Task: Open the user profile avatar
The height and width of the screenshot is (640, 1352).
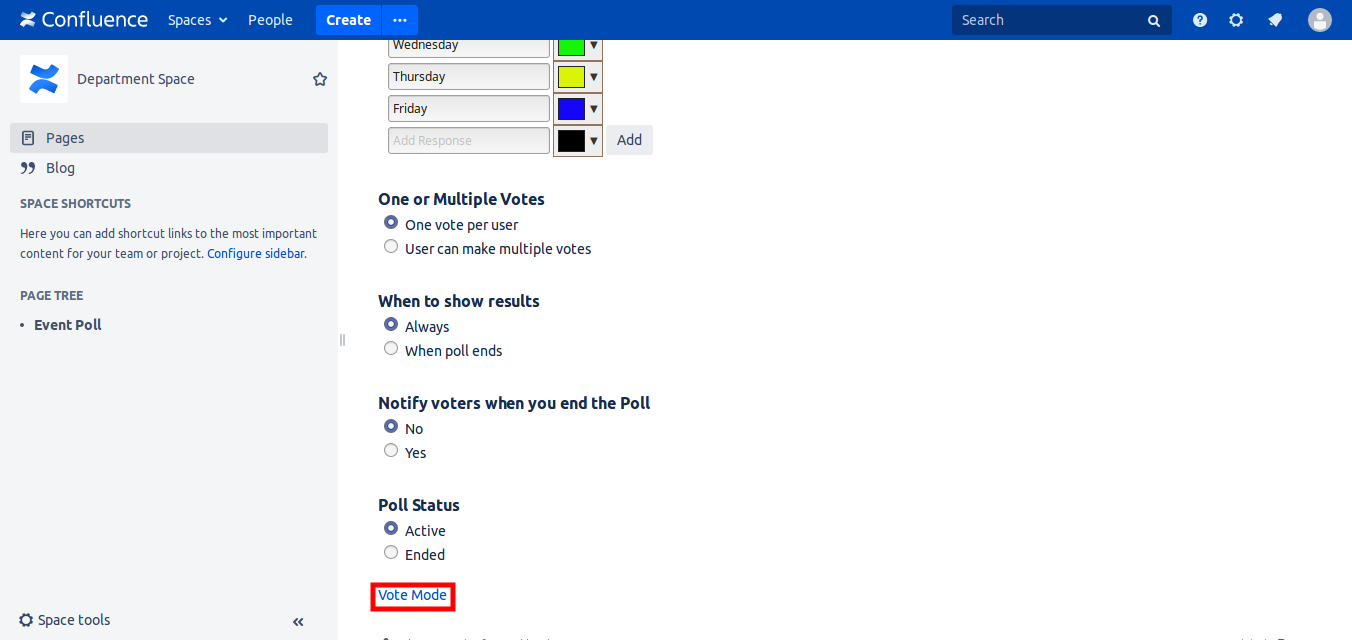Action: pyautogui.click(x=1320, y=20)
